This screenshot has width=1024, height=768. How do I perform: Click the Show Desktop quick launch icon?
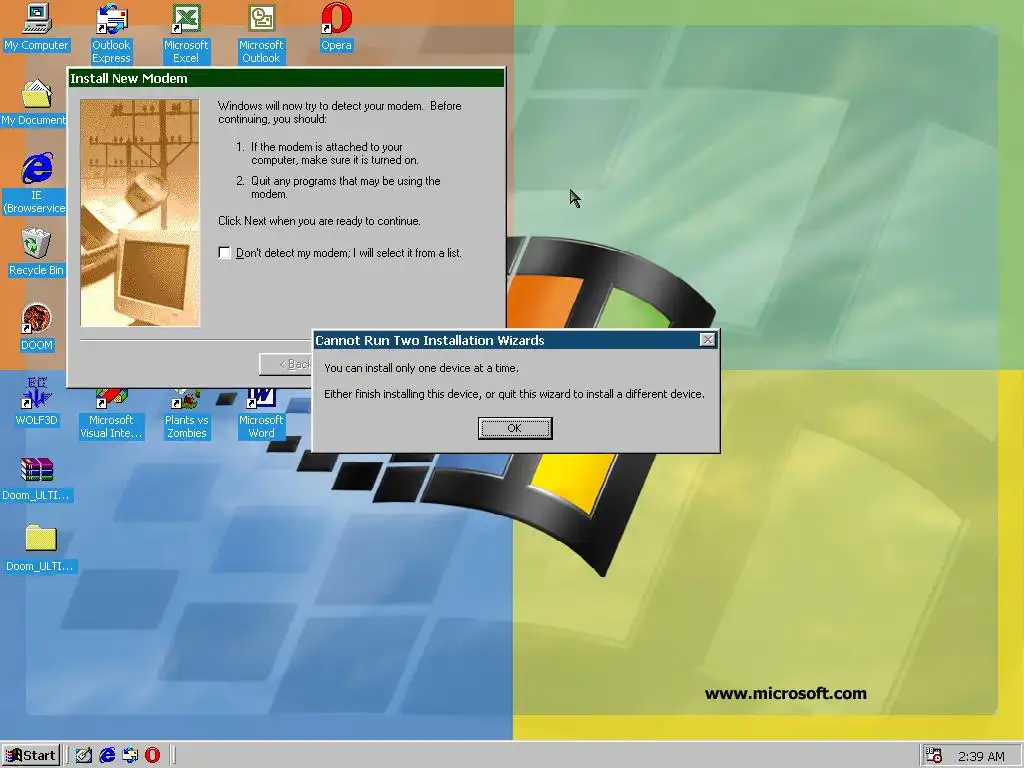tap(84, 756)
